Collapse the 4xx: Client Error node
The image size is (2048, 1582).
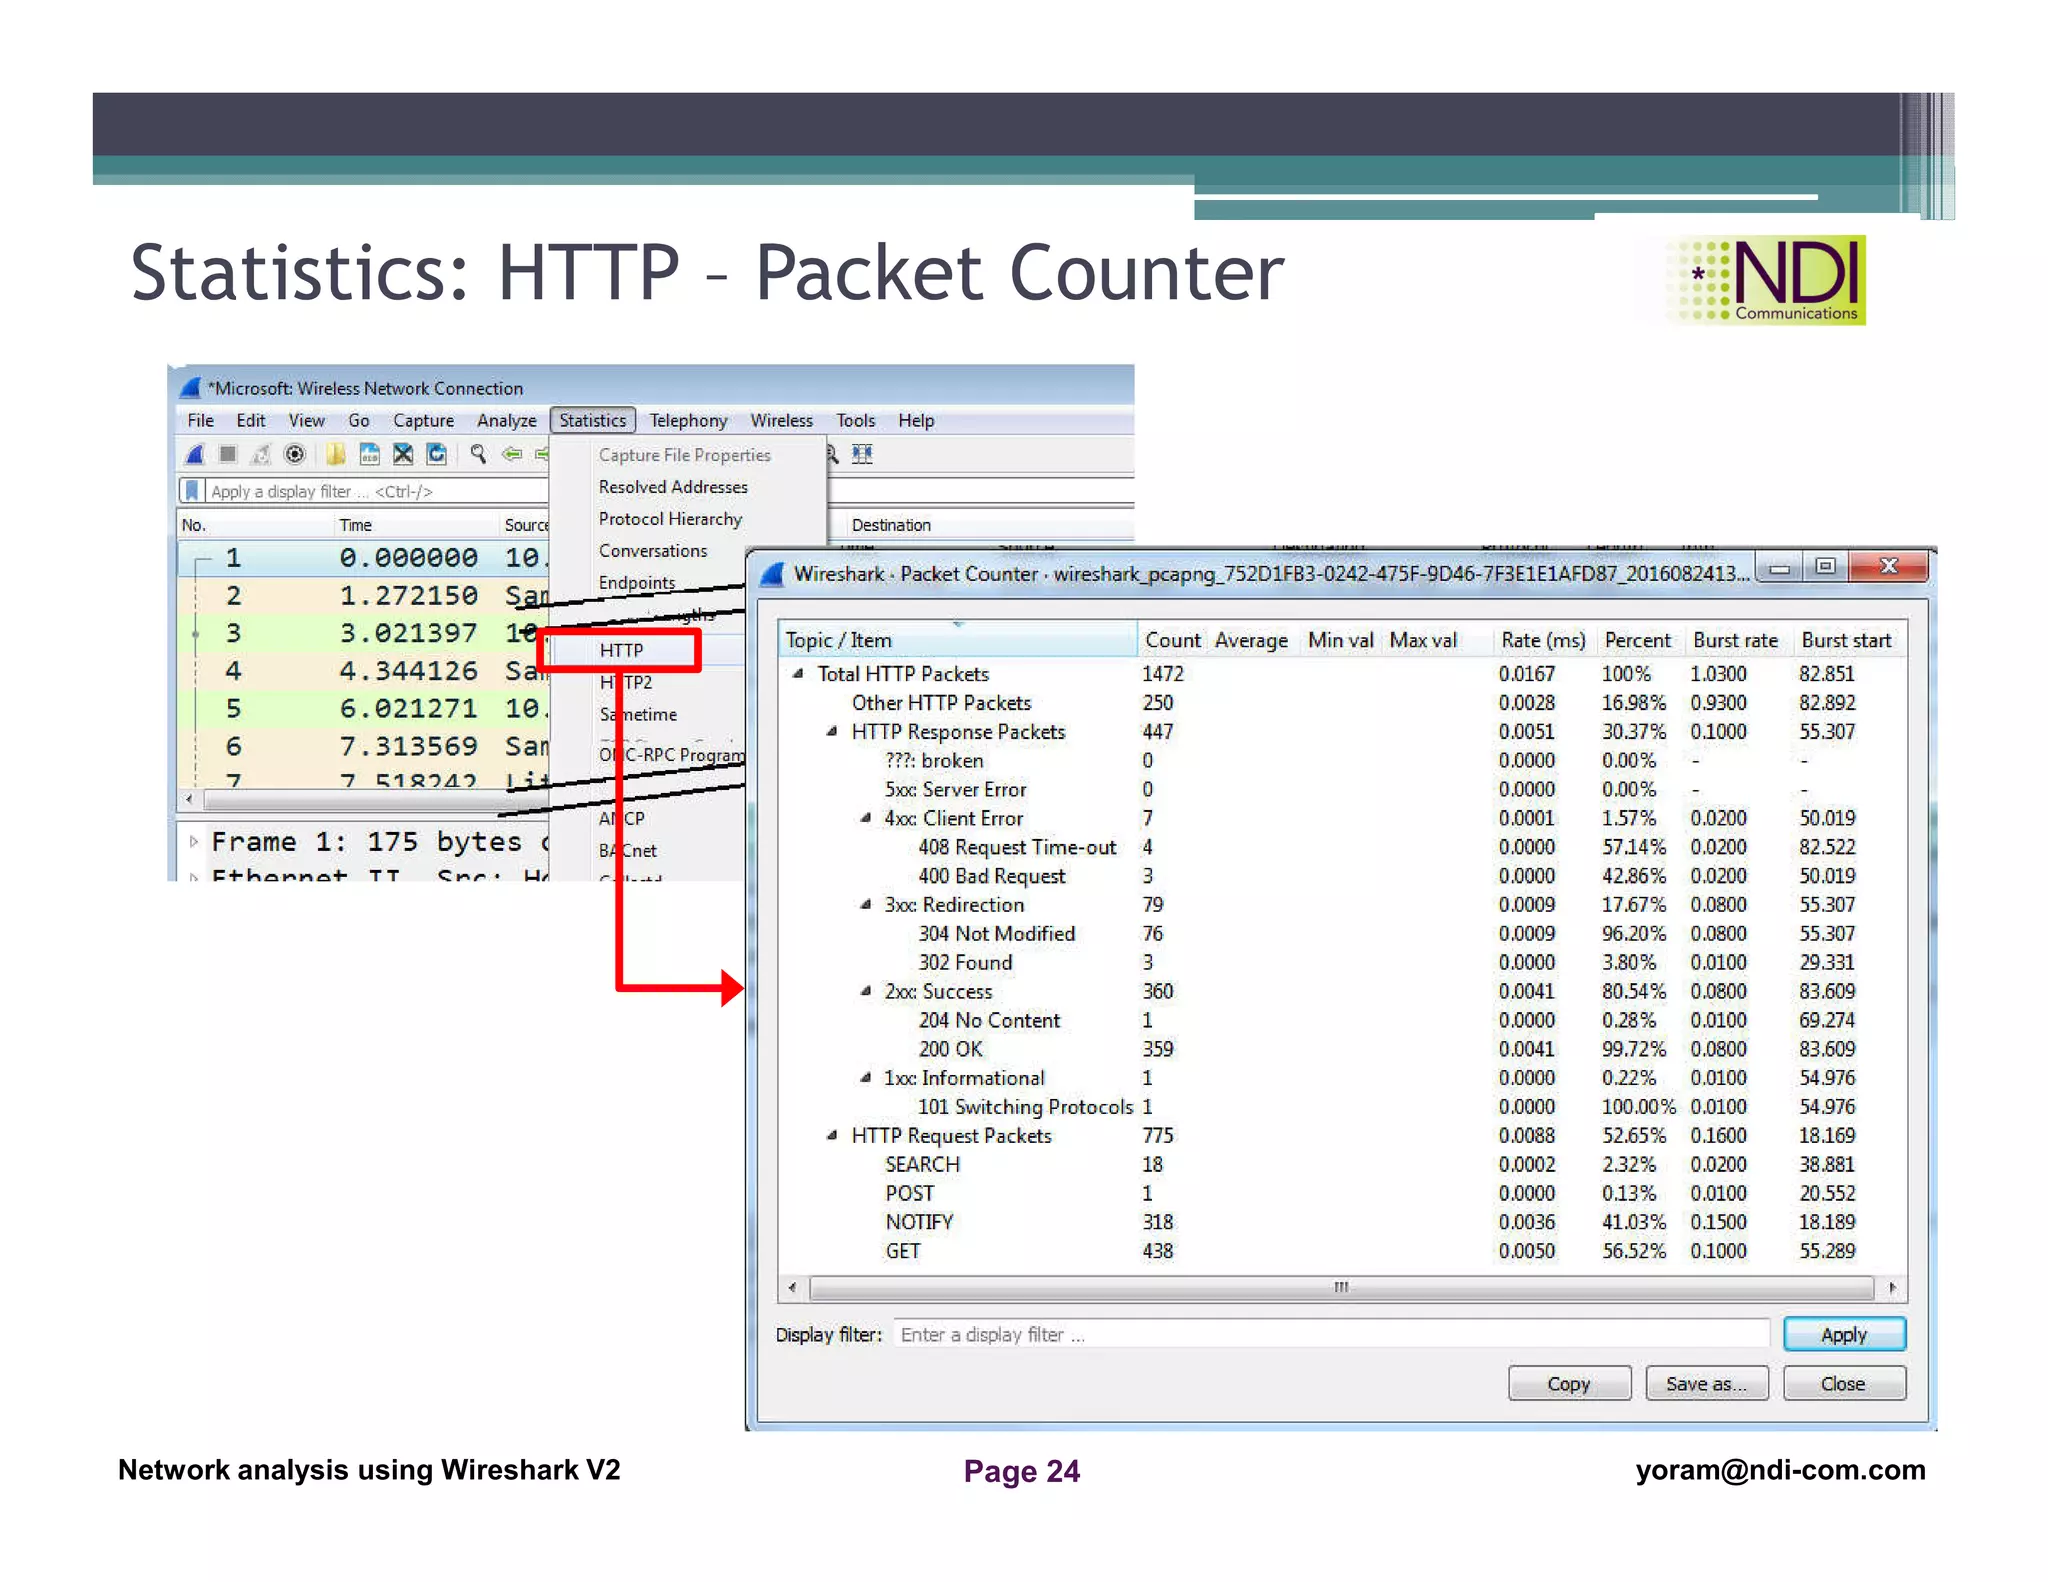(866, 818)
